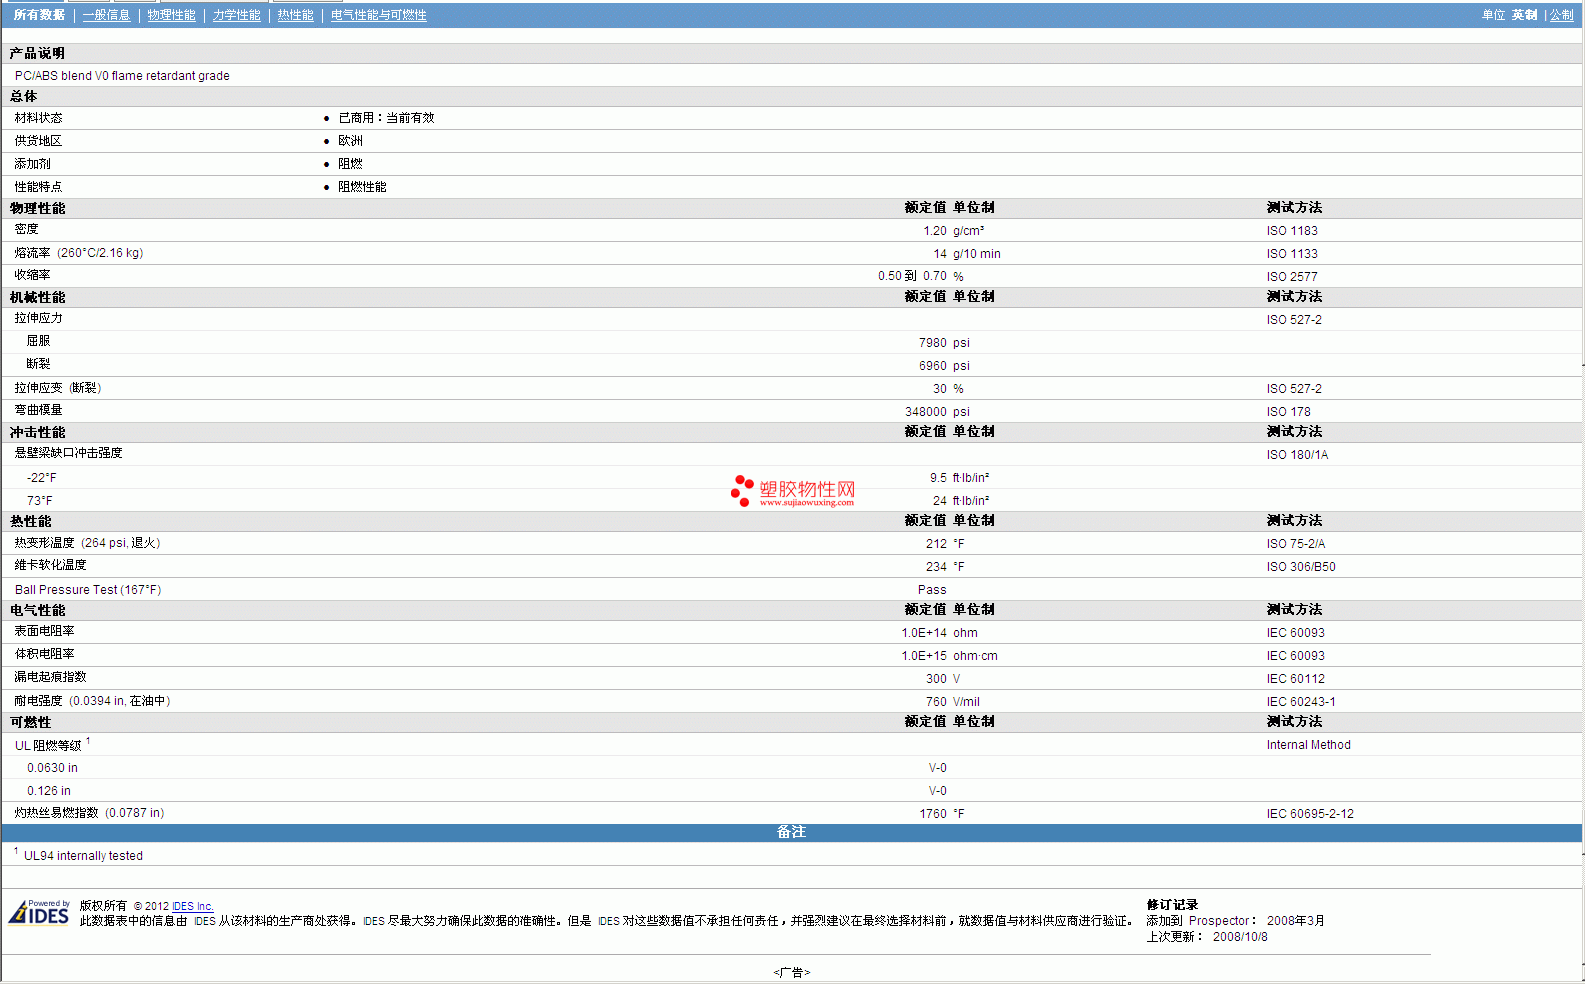
Task: Click 'IEC 60093' in the 体积电阻率 row
Action: click(x=1295, y=656)
